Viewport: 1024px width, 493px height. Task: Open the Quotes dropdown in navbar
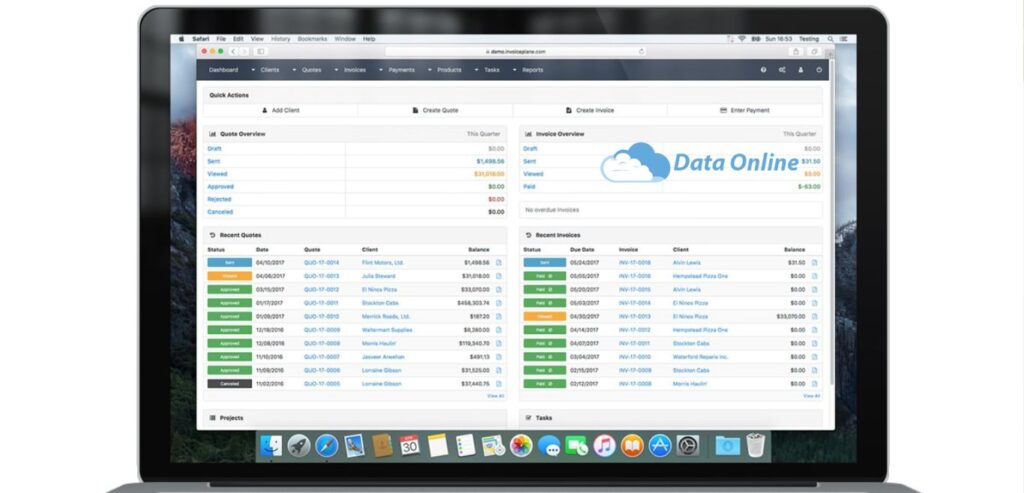(312, 70)
